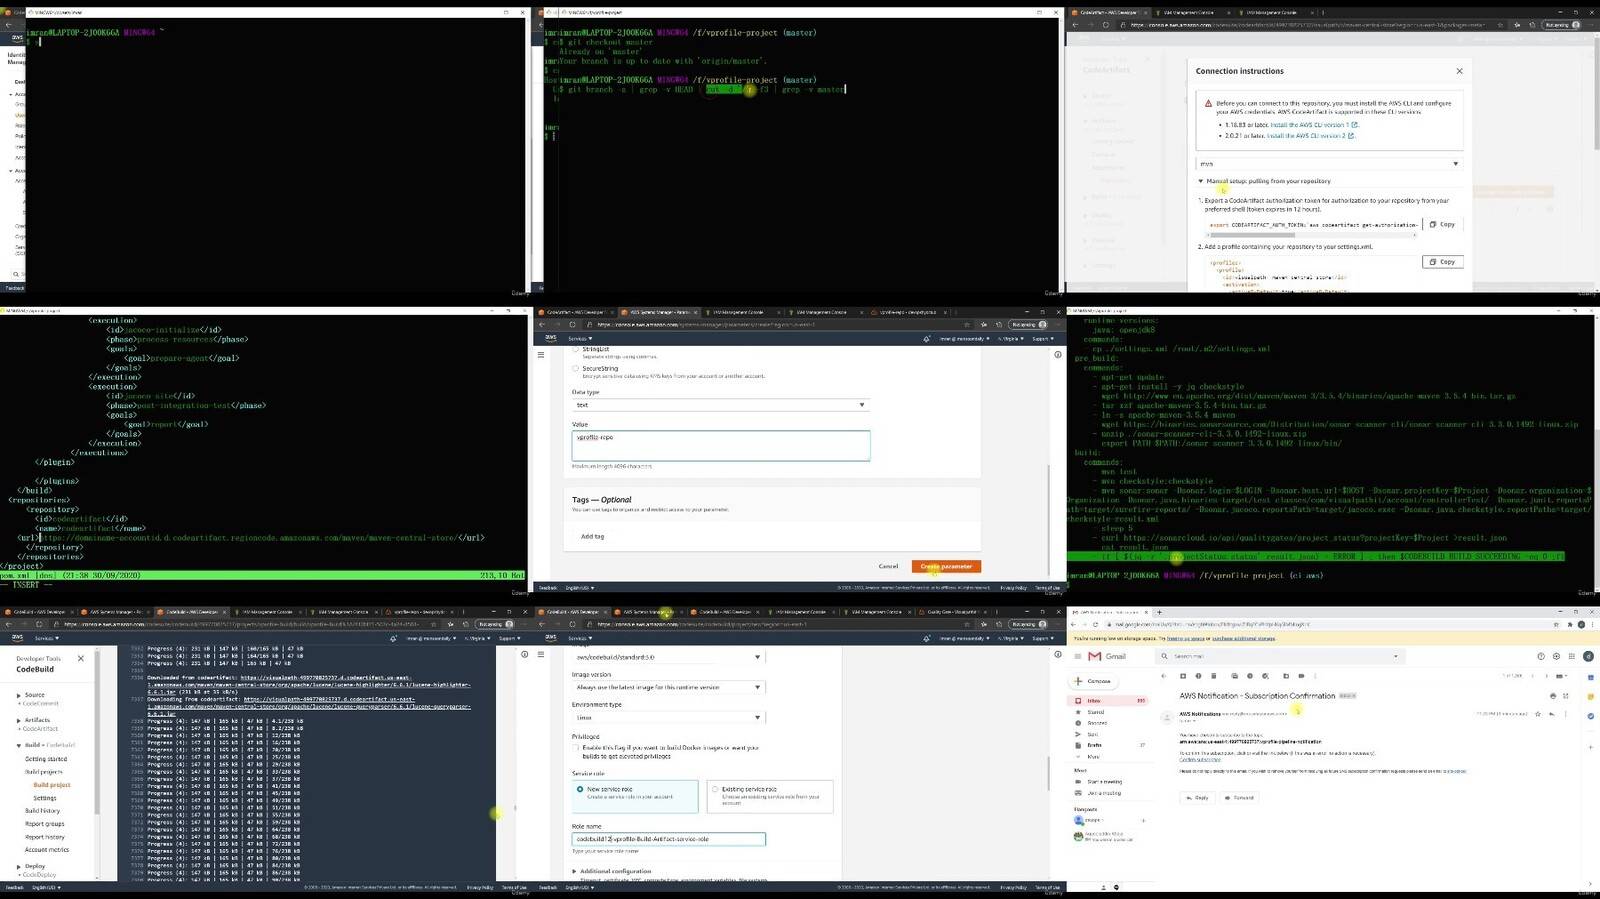This screenshot has width=1600, height=899.
Task: Click the orange Create parameter button
Action: tap(946, 566)
